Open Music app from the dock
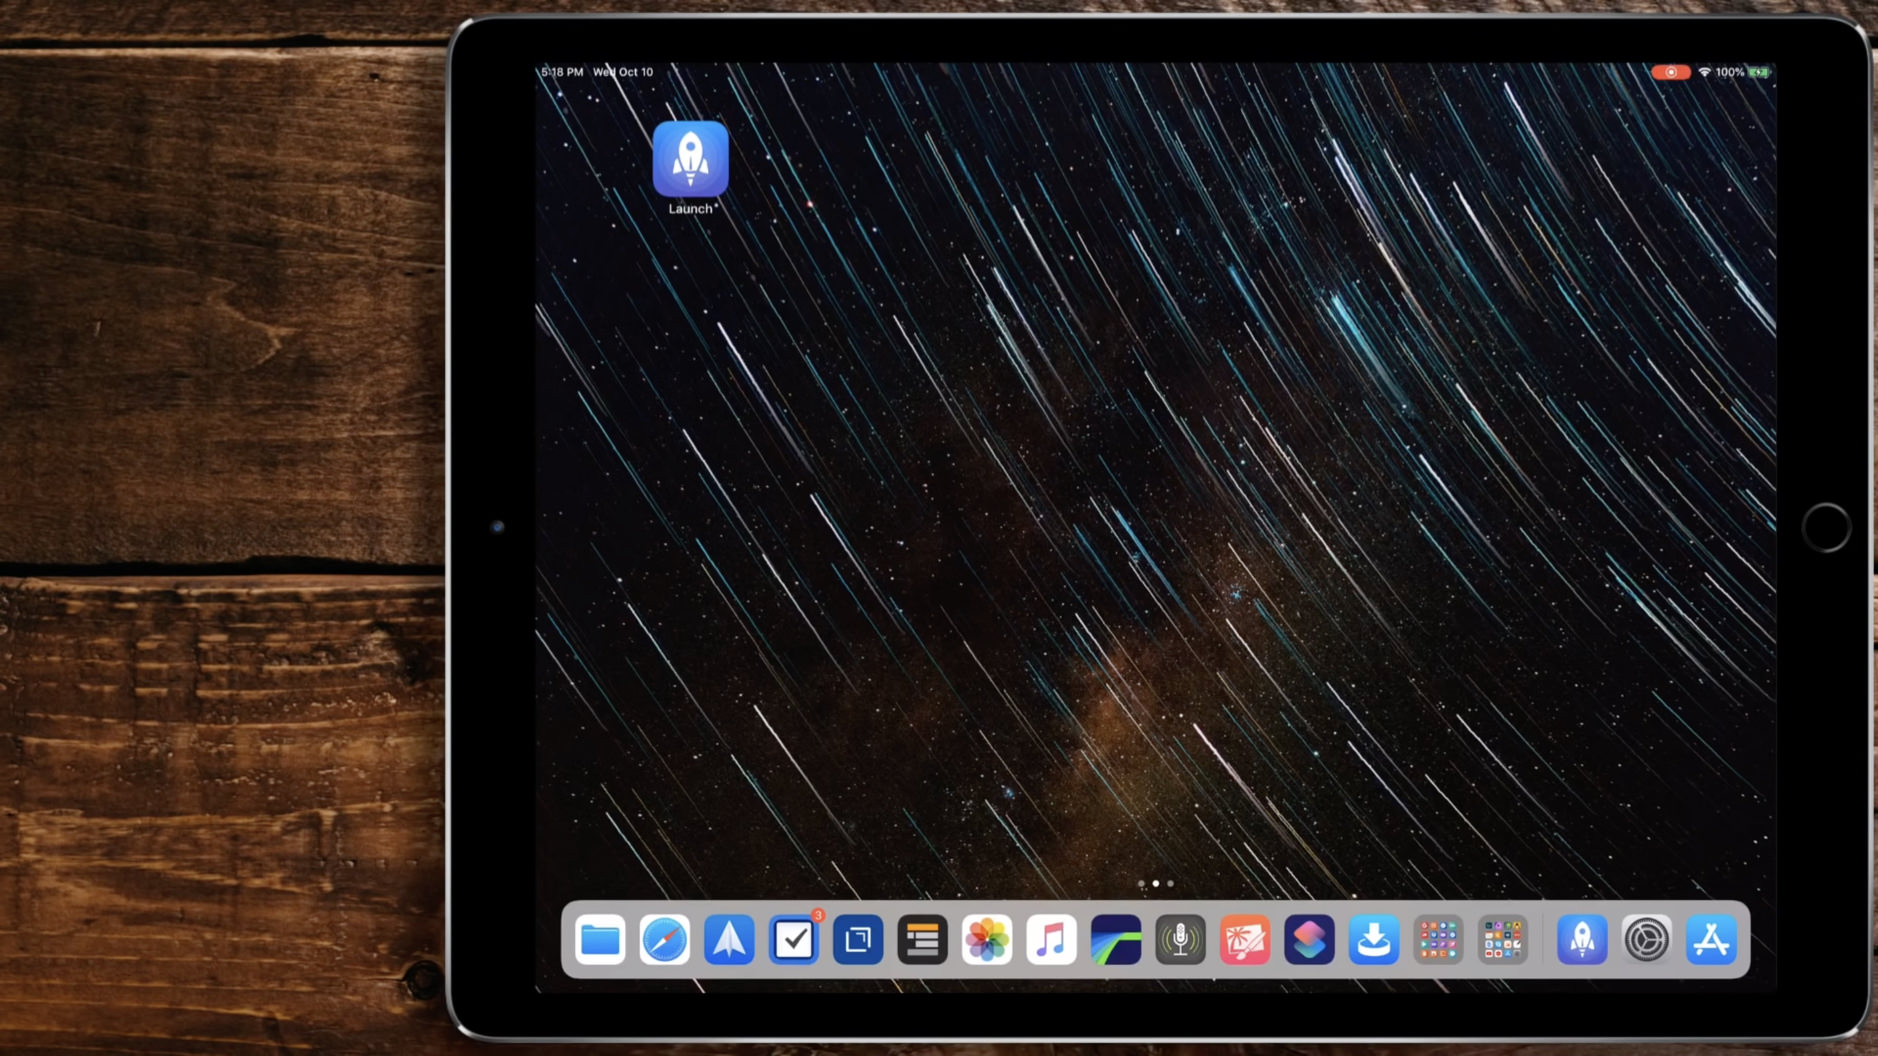Viewport: 1878px width, 1056px height. tap(1051, 940)
